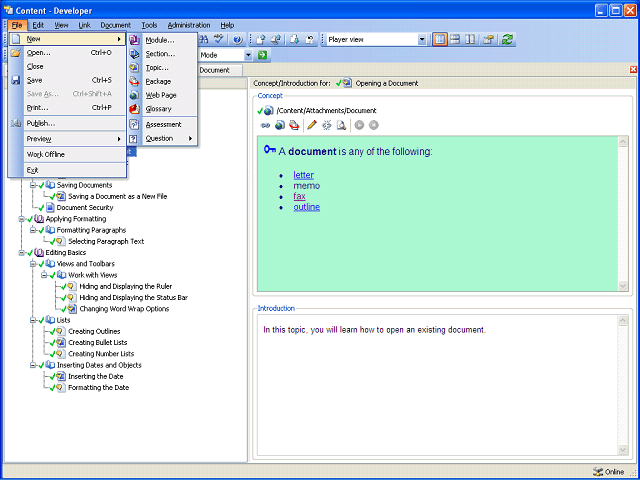Screen dimensions: 640x480
Task: Toggle the two-column split layout button
Action: pos(470,40)
